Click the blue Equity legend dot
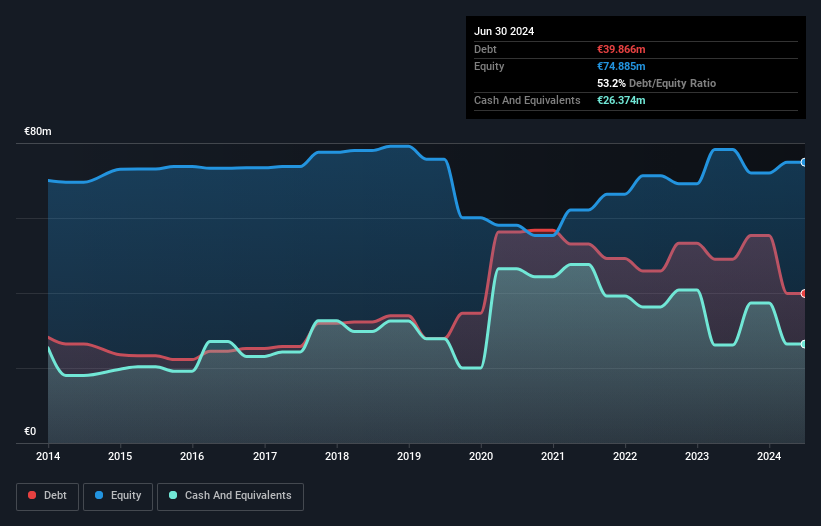Image resolution: width=821 pixels, height=526 pixels. click(x=99, y=495)
